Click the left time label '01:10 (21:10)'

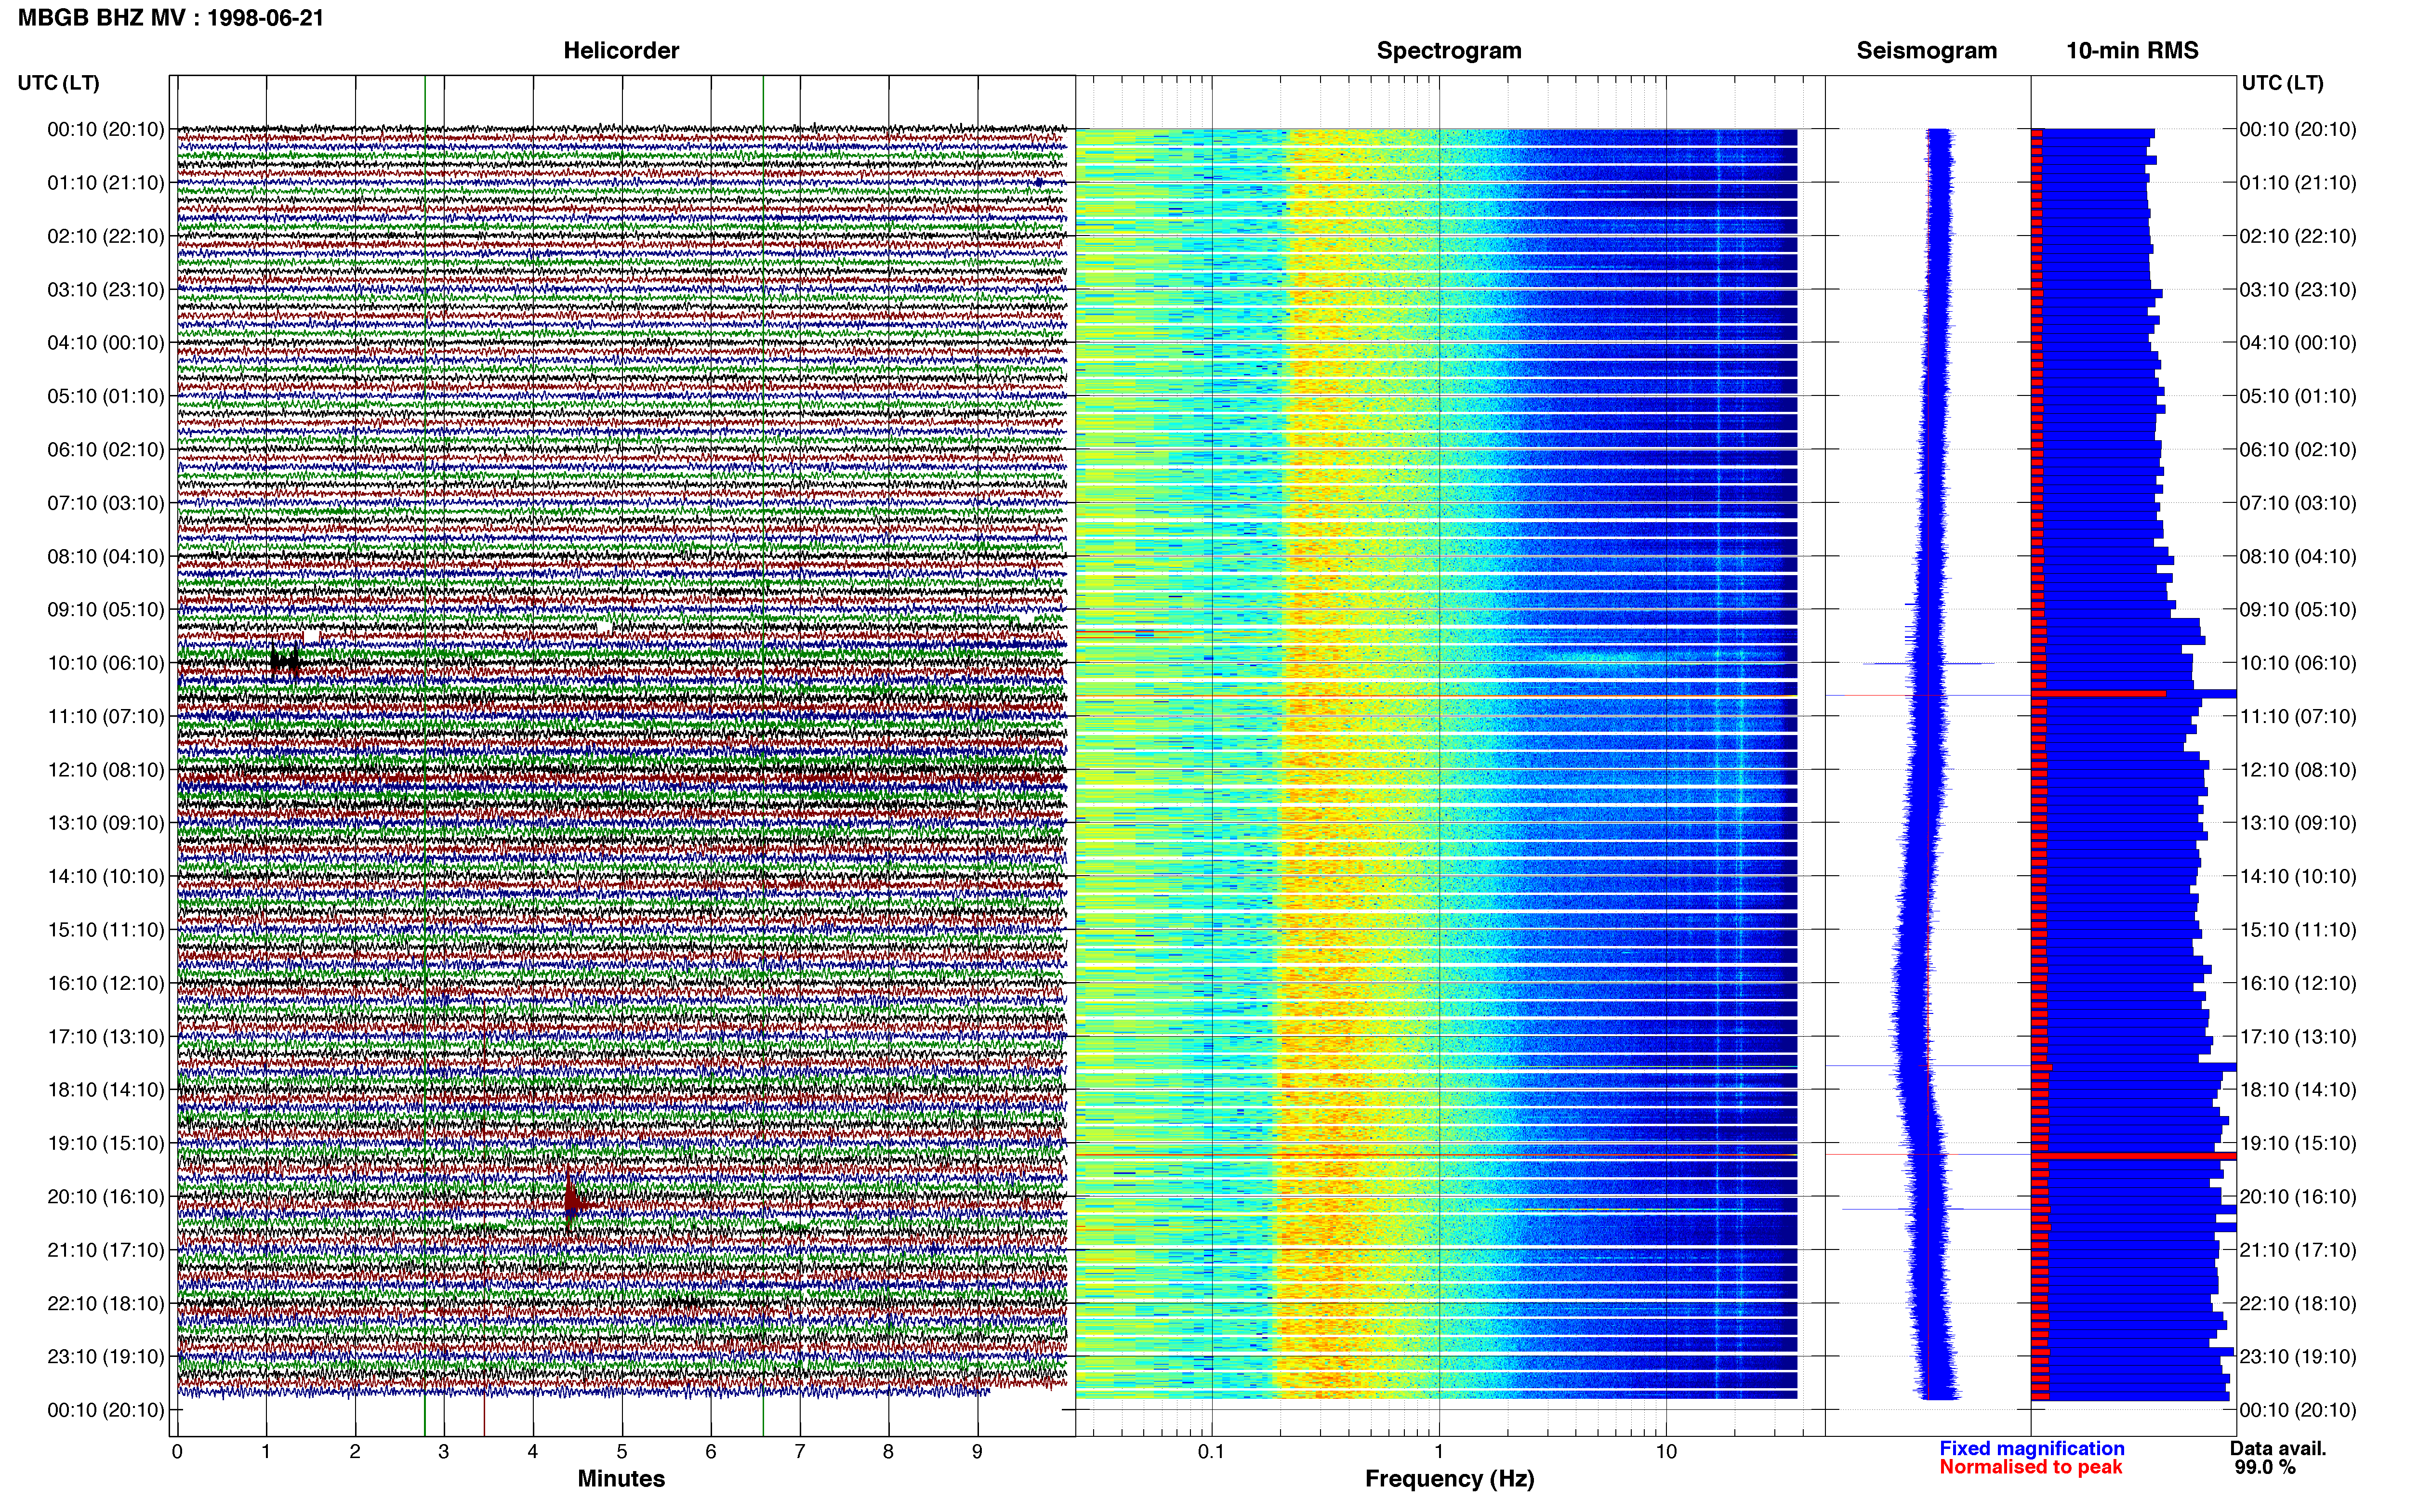tap(106, 183)
